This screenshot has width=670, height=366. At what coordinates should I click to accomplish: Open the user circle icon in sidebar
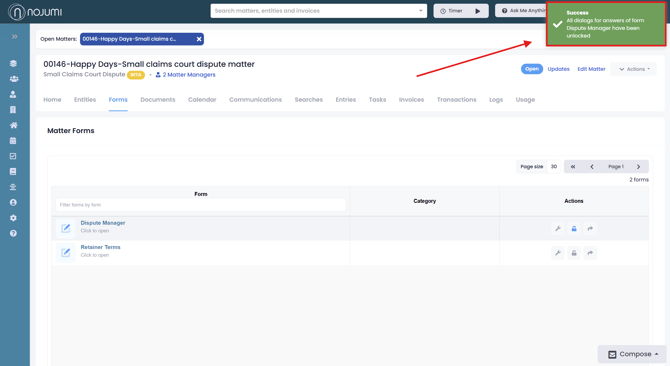click(x=13, y=202)
